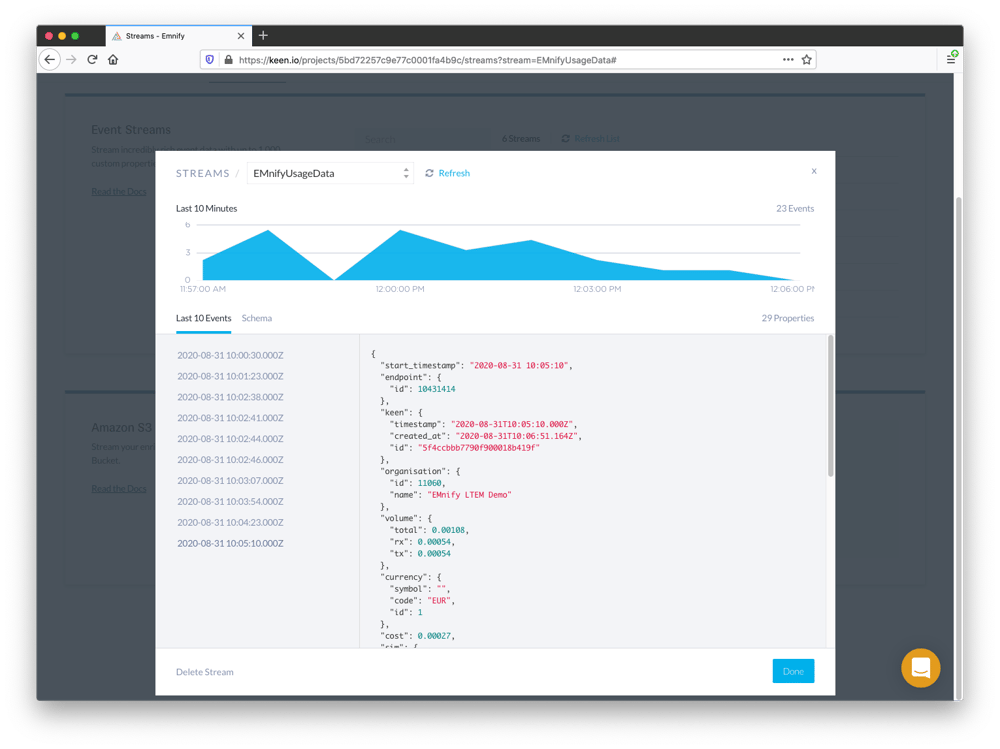Open the orange chat support bubble
Viewport: 1000px width, 749px height.
pyautogui.click(x=920, y=668)
